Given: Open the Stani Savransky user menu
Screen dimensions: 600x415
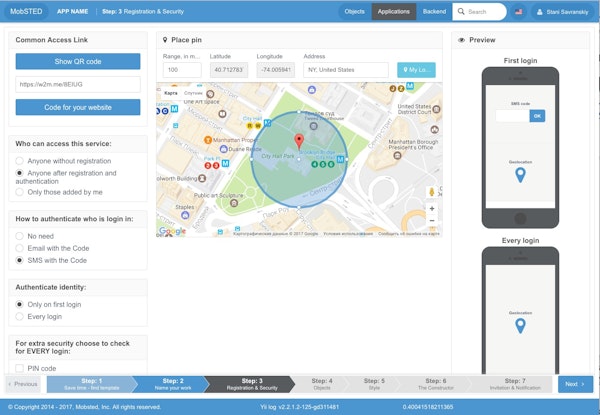Looking at the screenshot, I should [562, 12].
